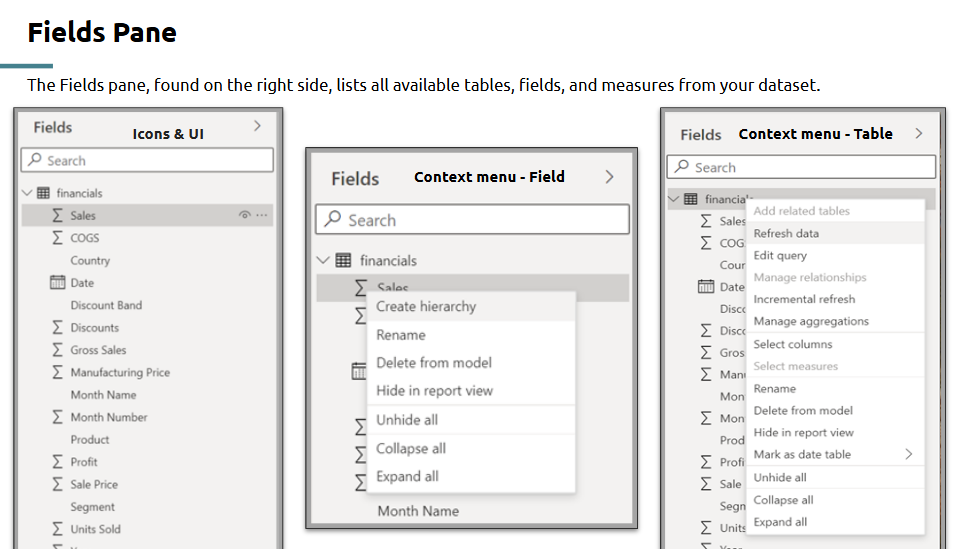The width and height of the screenshot is (954, 549).
Task: Select Edit query in the table context menu
Action: 835,255
